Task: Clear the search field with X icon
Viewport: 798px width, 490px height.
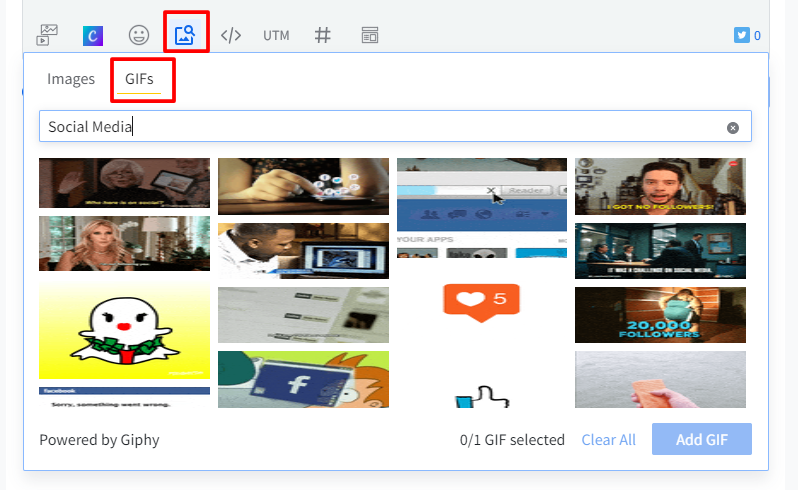Action: [733, 127]
